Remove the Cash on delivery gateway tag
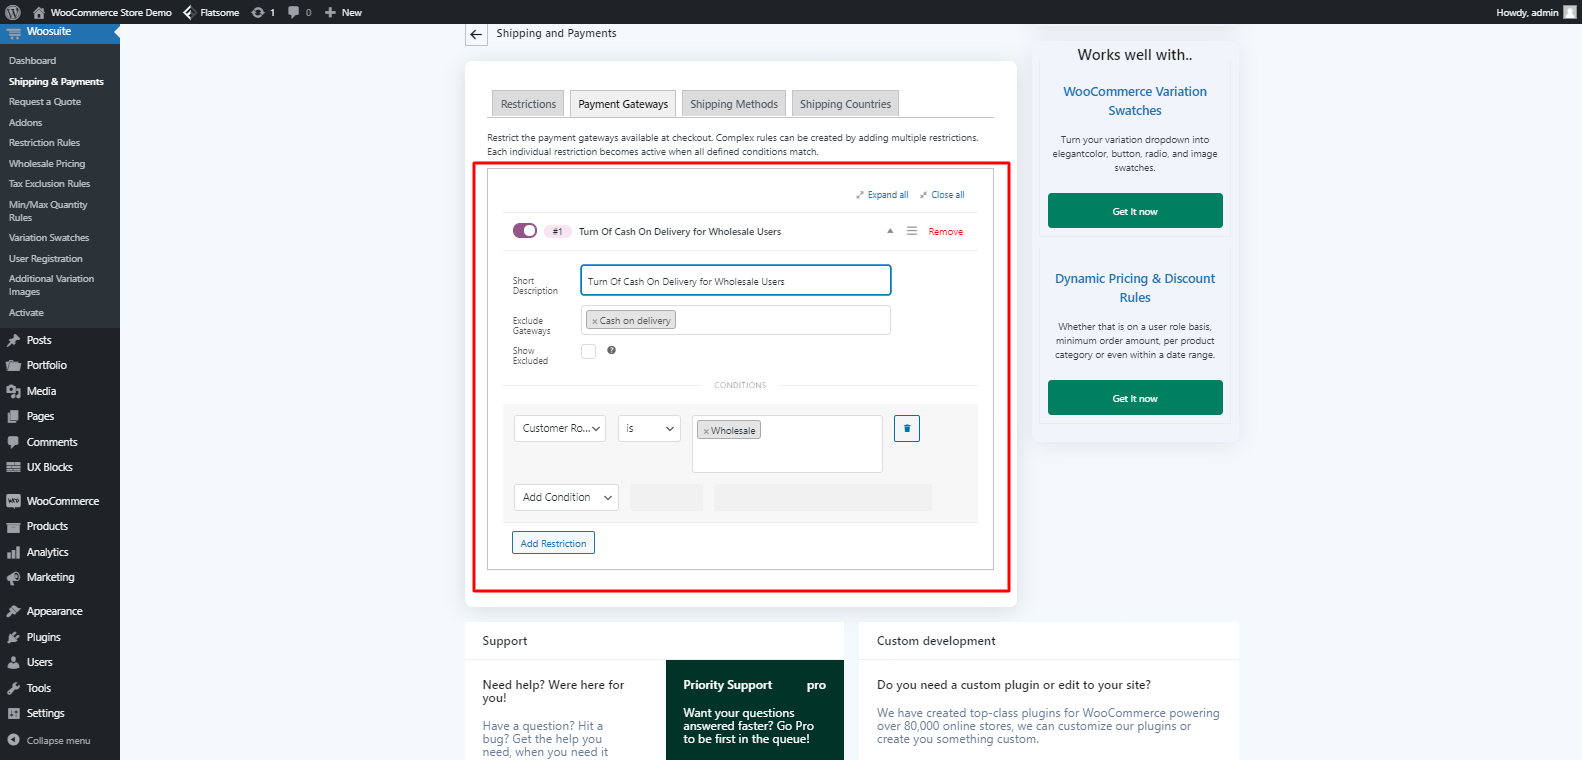 click(594, 321)
